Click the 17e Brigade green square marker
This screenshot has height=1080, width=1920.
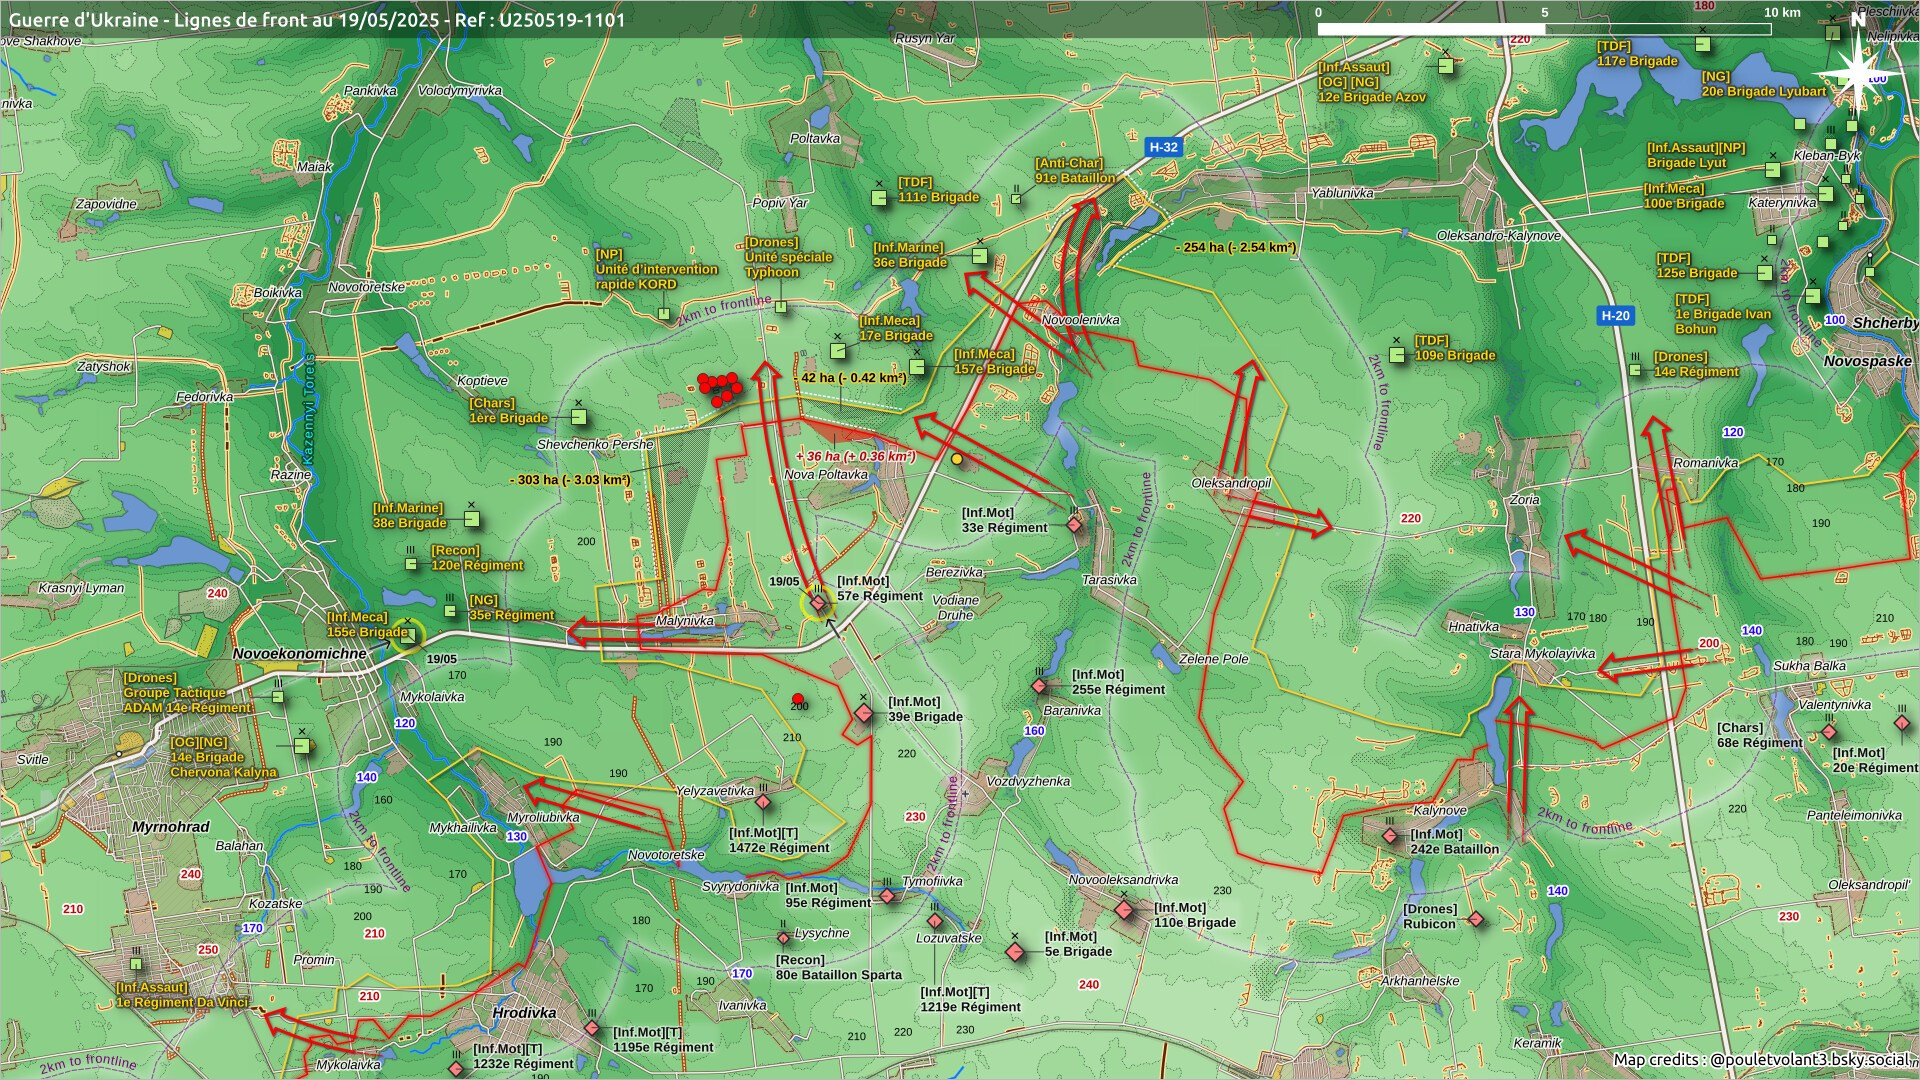[x=838, y=351]
